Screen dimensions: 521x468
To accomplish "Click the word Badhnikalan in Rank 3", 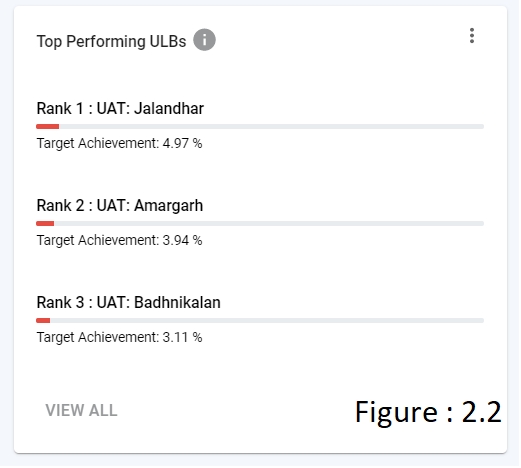I will [x=177, y=302].
